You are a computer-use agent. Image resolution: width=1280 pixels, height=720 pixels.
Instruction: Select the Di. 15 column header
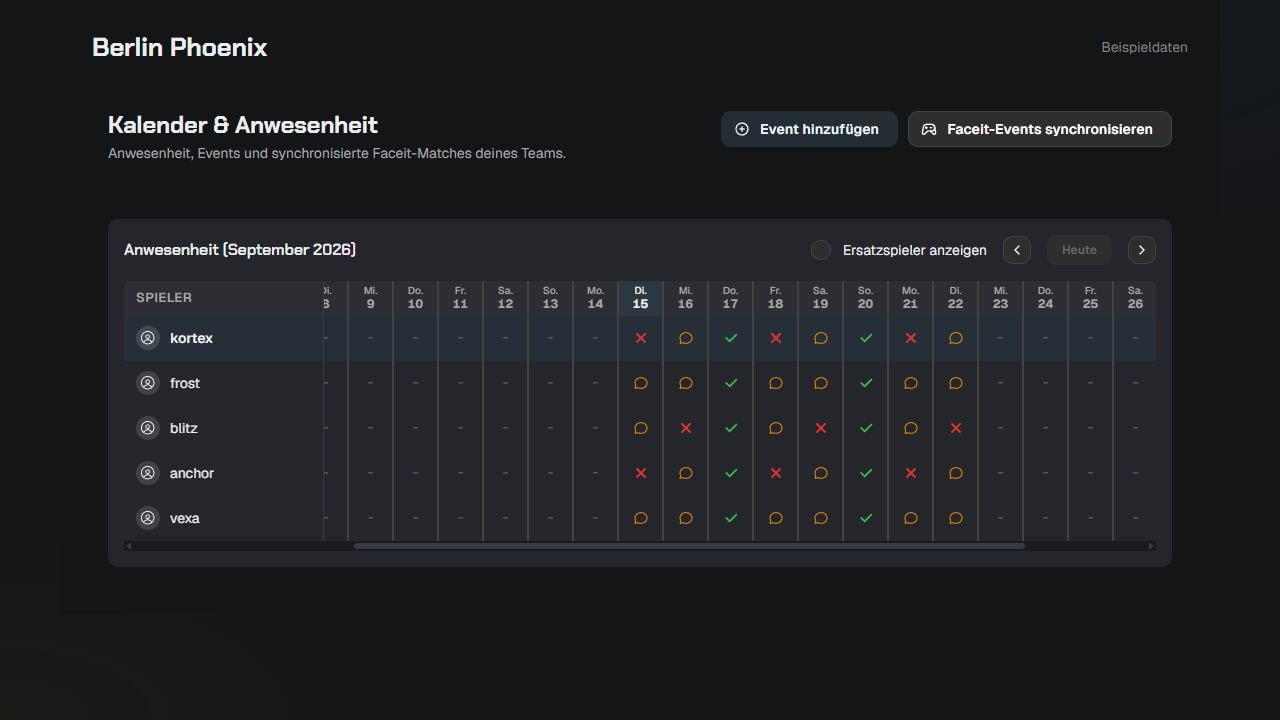coord(640,298)
